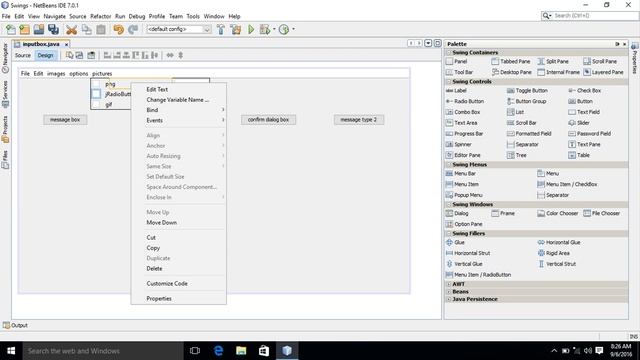Viewport: 640px width, 360px height.
Task: Click the Selection Mode designer icon
Action: pyautogui.click(x=70, y=55)
